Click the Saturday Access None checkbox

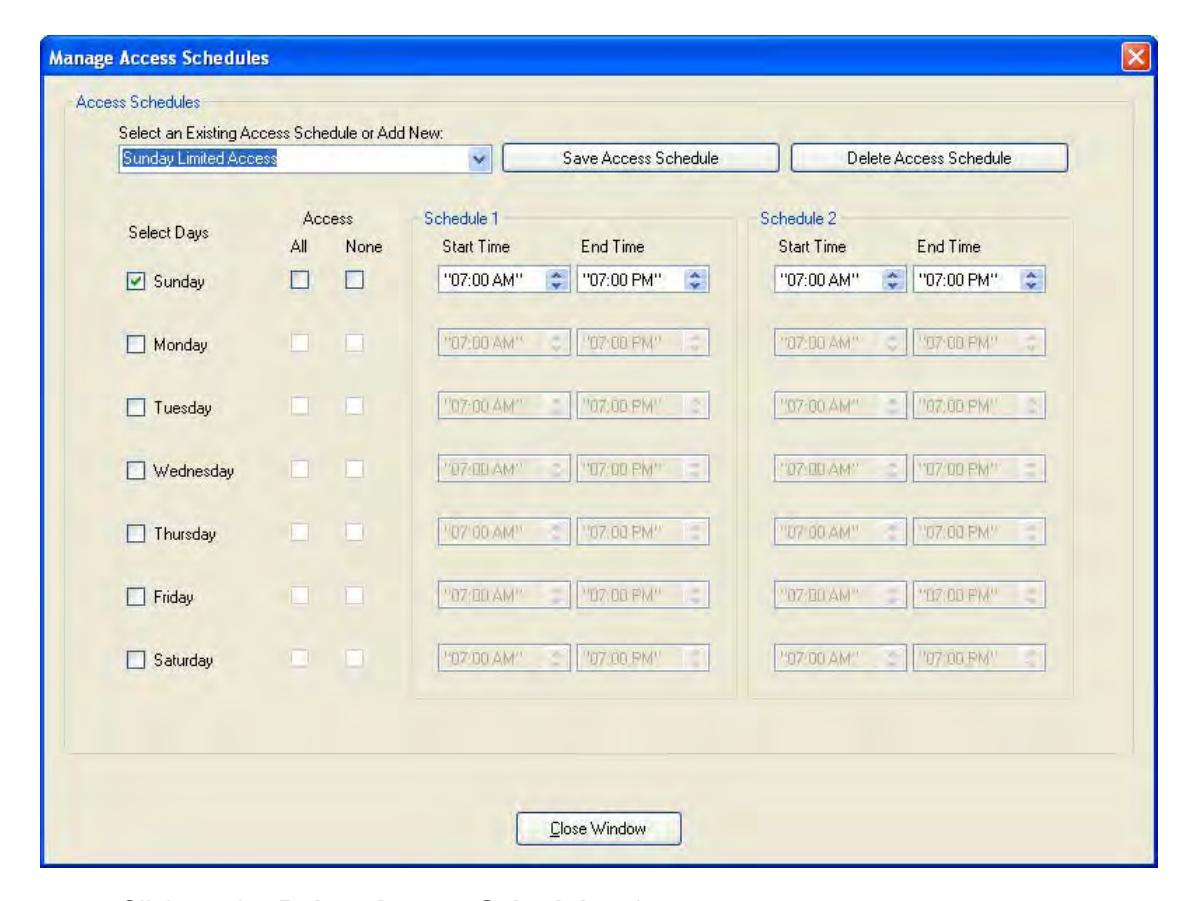click(x=354, y=658)
